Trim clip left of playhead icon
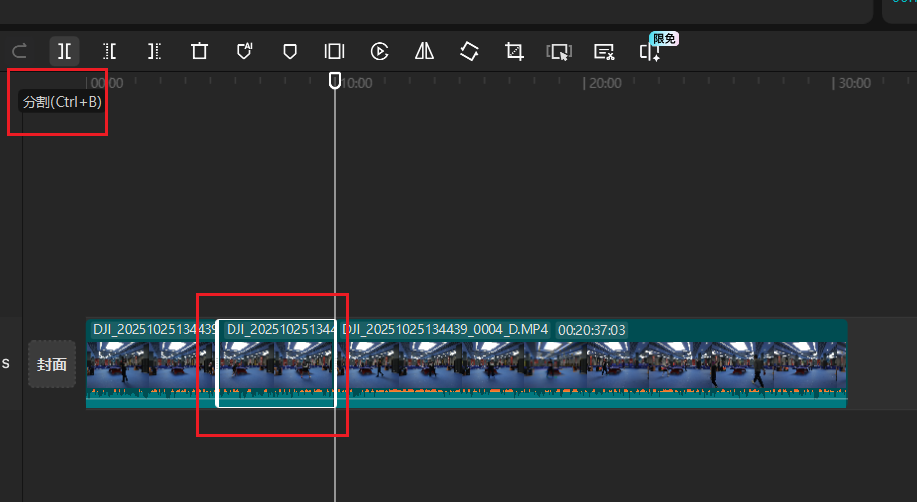 109,51
